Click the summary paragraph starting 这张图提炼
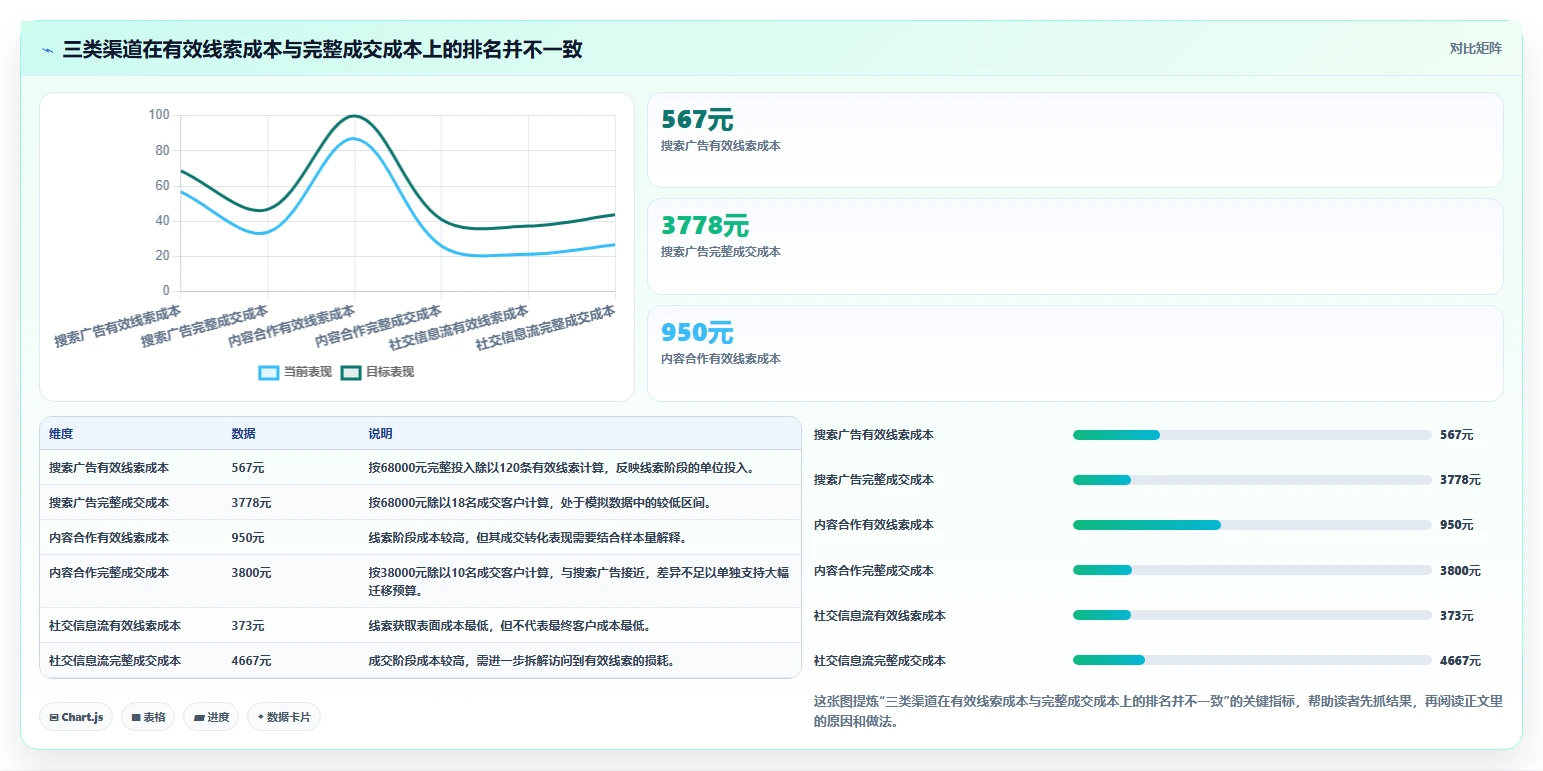 point(1158,711)
